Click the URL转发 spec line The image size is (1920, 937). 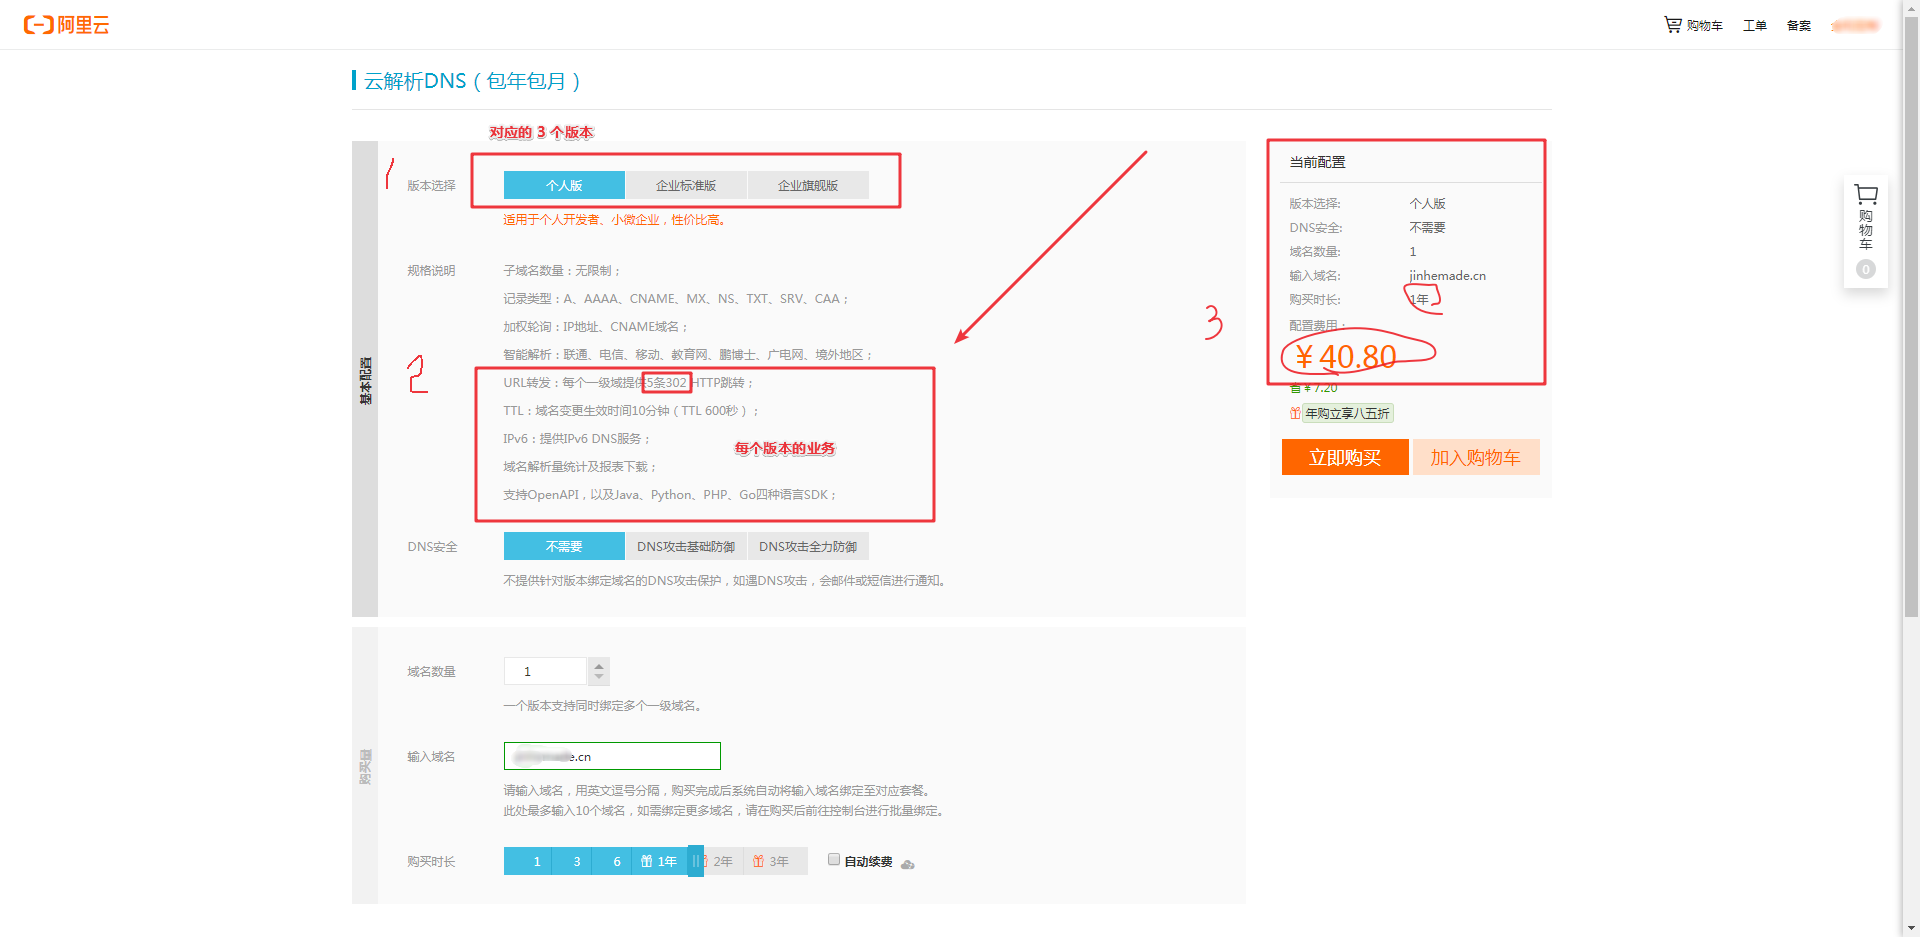[x=629, y=383]
